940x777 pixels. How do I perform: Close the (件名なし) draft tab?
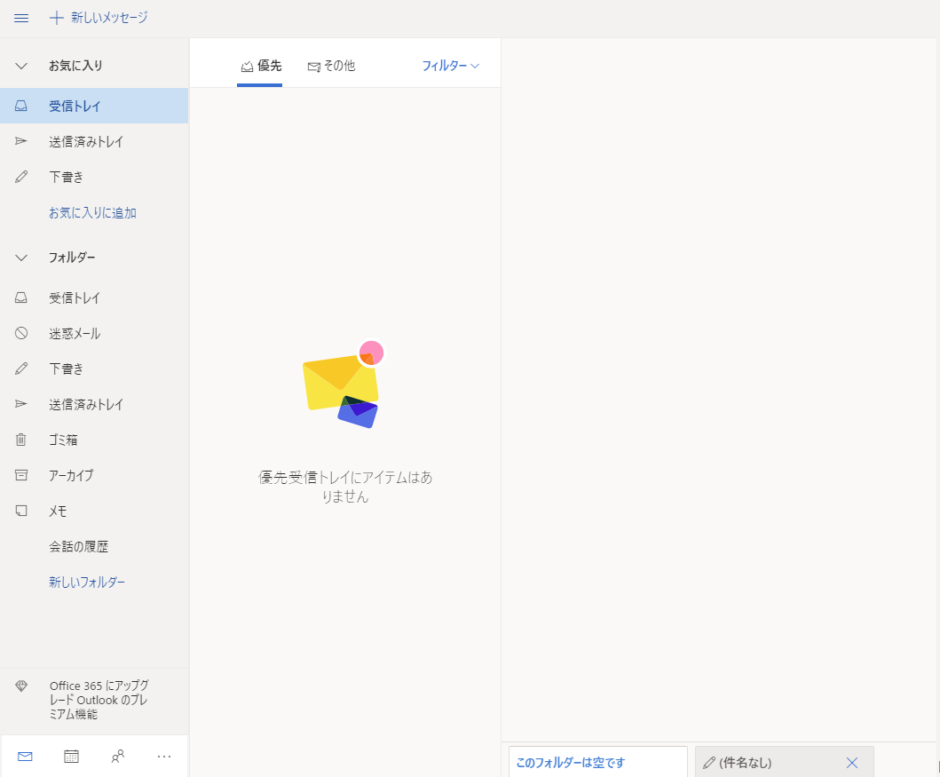tap(852, 763)
